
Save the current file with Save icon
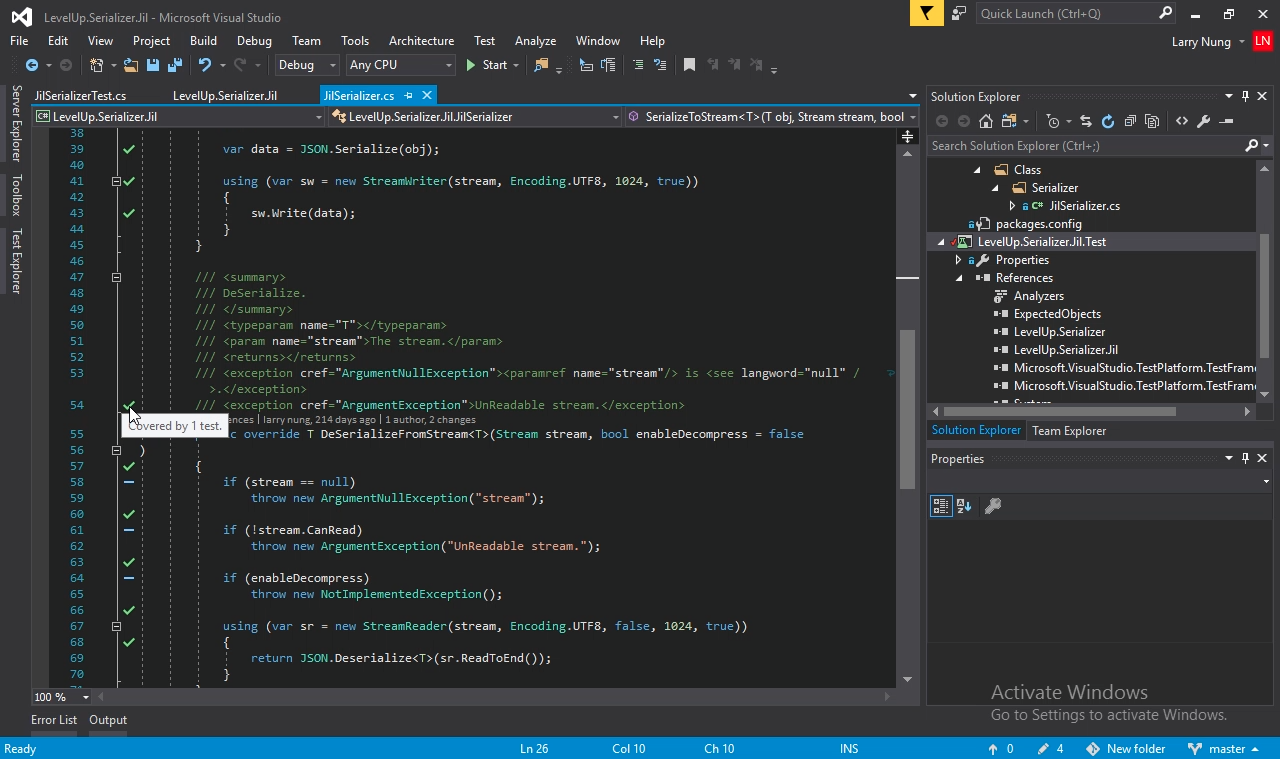152,65
